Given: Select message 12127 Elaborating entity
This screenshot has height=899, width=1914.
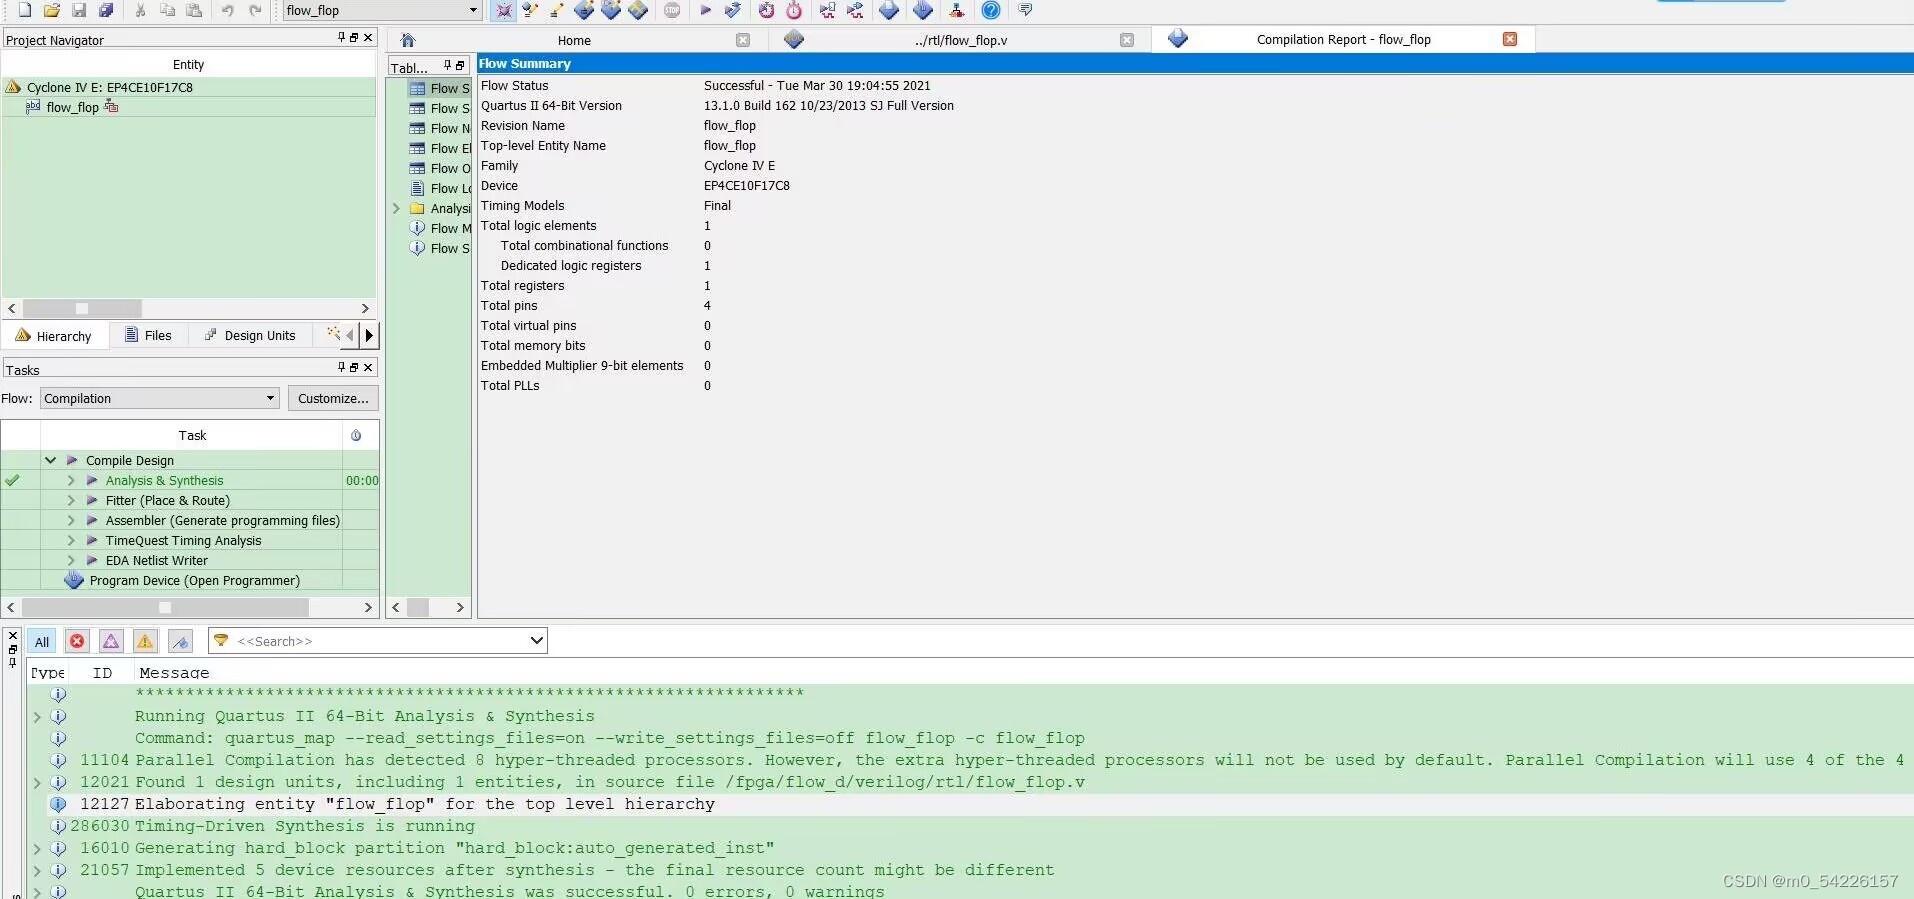Looking at the screenshot, I should pos(970,804).
